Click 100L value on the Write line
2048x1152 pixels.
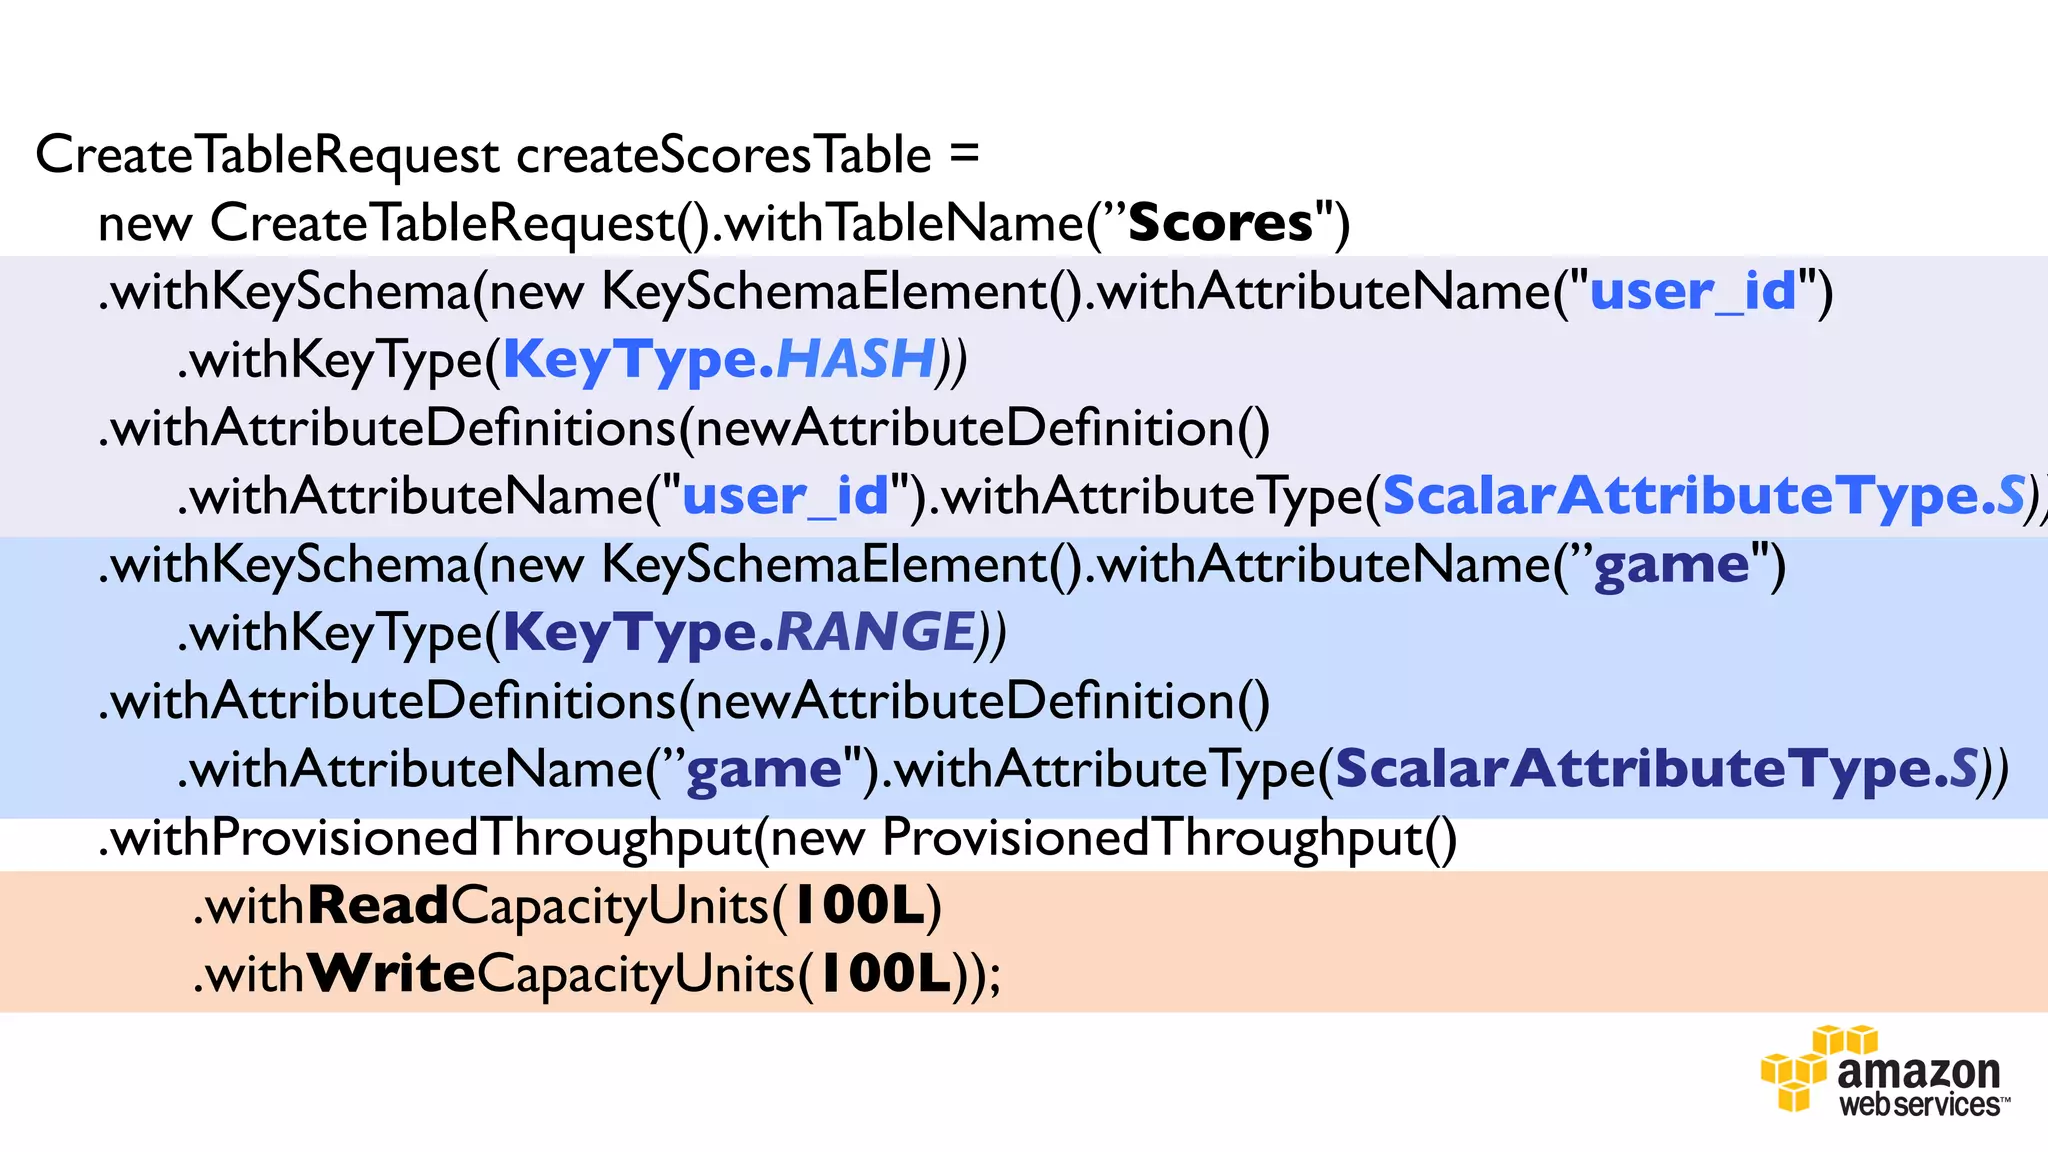point(885,974)
